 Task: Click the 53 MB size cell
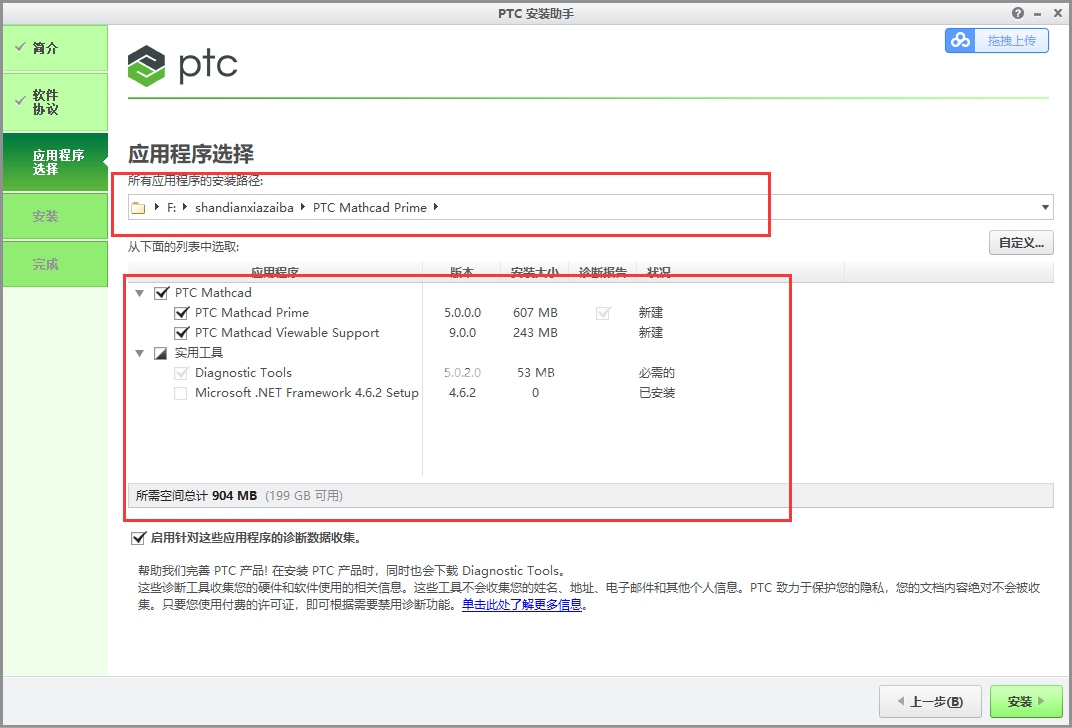536,373
